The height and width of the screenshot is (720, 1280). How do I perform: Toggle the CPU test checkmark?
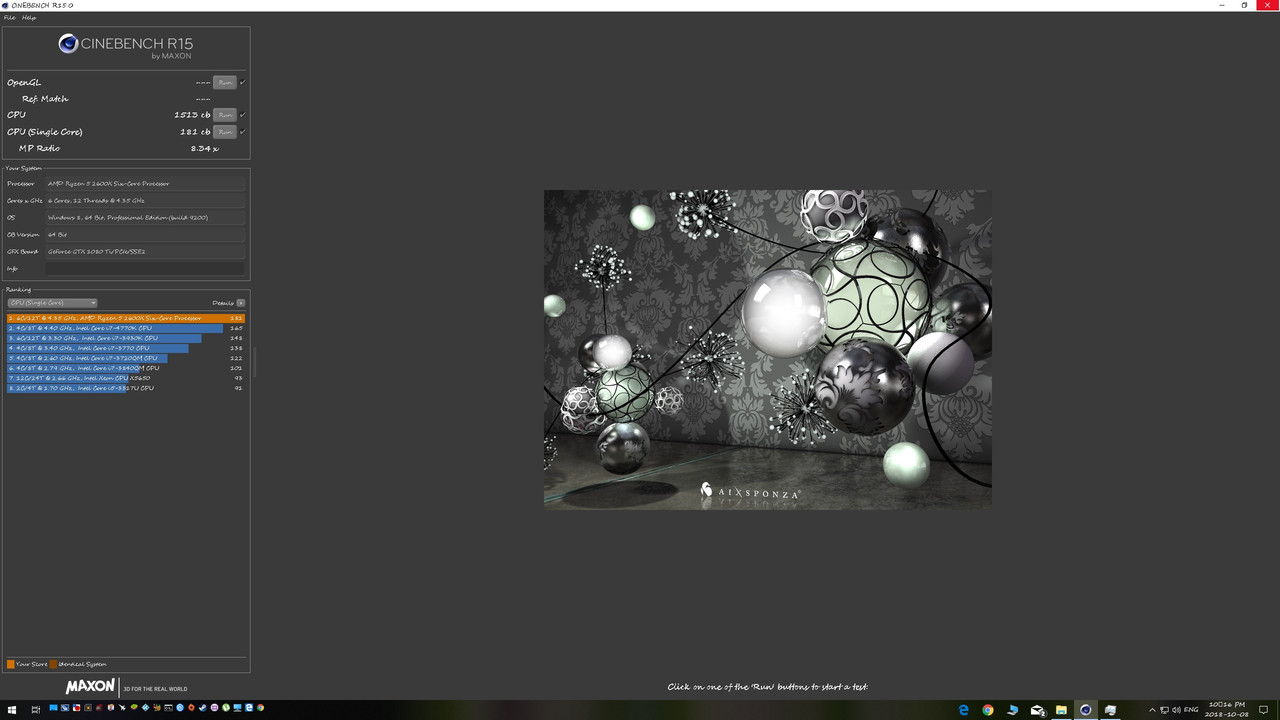[x=242, y=114]
